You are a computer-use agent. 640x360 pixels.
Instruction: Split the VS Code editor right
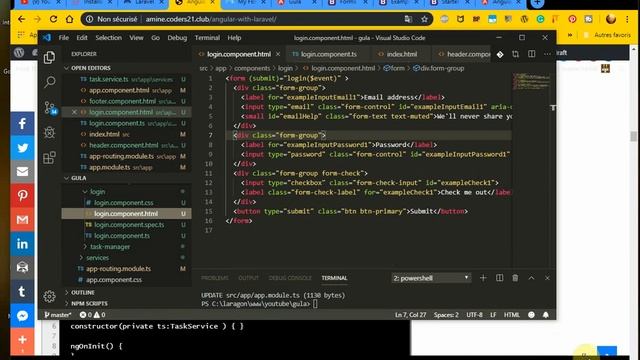tap(531, 54)
